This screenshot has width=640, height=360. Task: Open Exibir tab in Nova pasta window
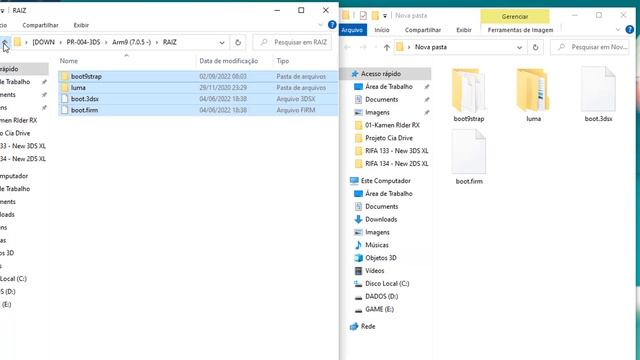(x=464, y=30)
